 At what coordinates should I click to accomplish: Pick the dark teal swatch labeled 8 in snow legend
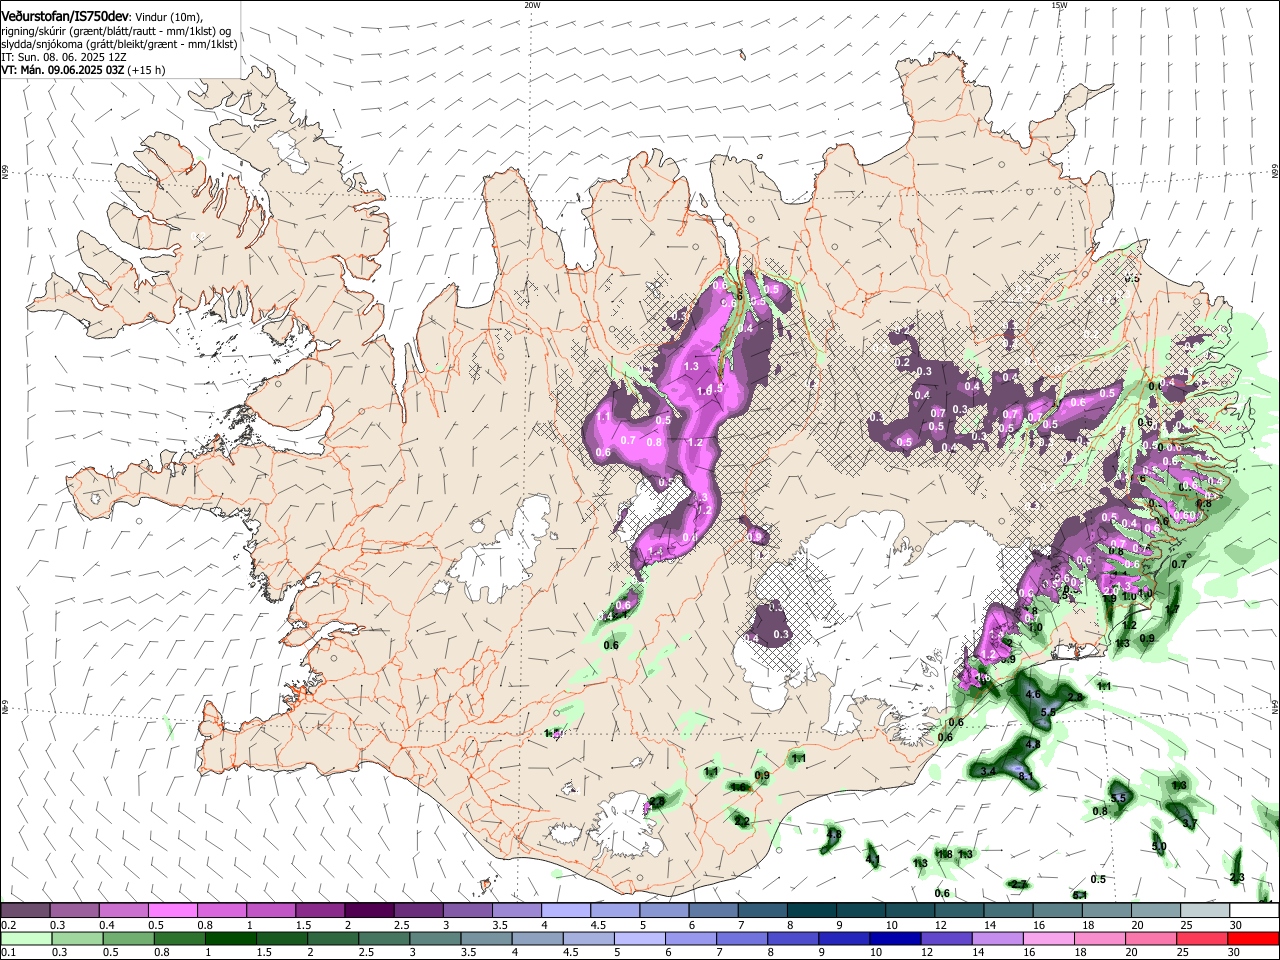click(x=813, y=911)
